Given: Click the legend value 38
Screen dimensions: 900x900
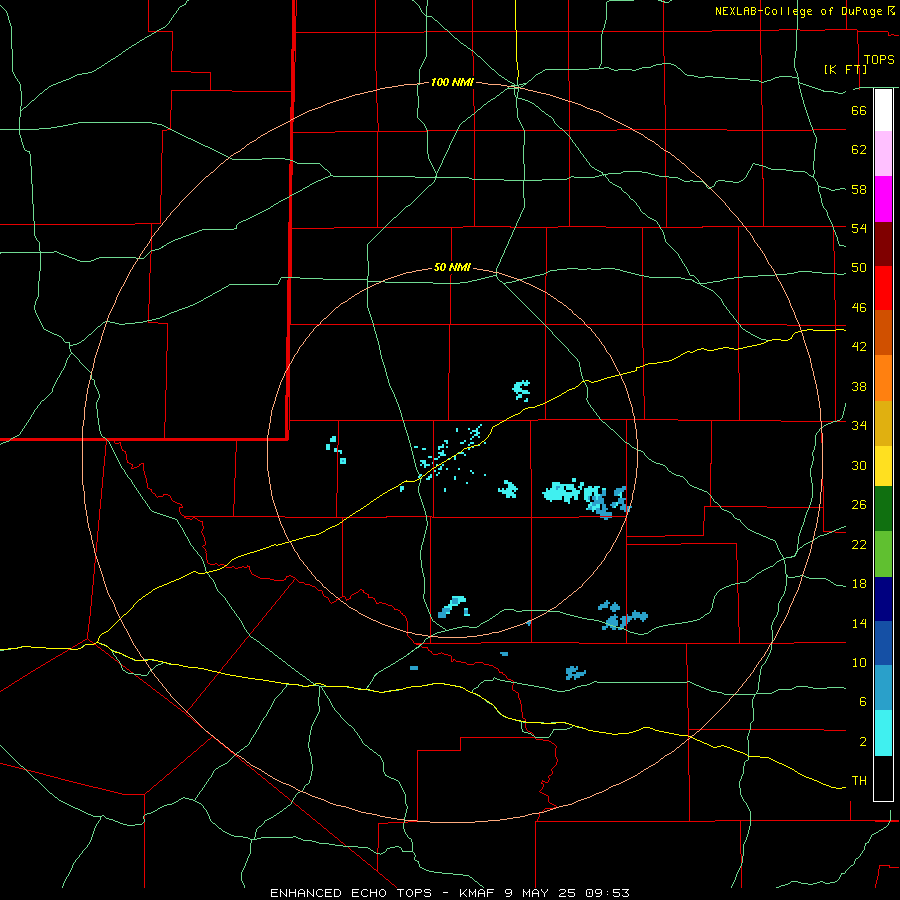Looking at the screenshot, I should 859,386.
